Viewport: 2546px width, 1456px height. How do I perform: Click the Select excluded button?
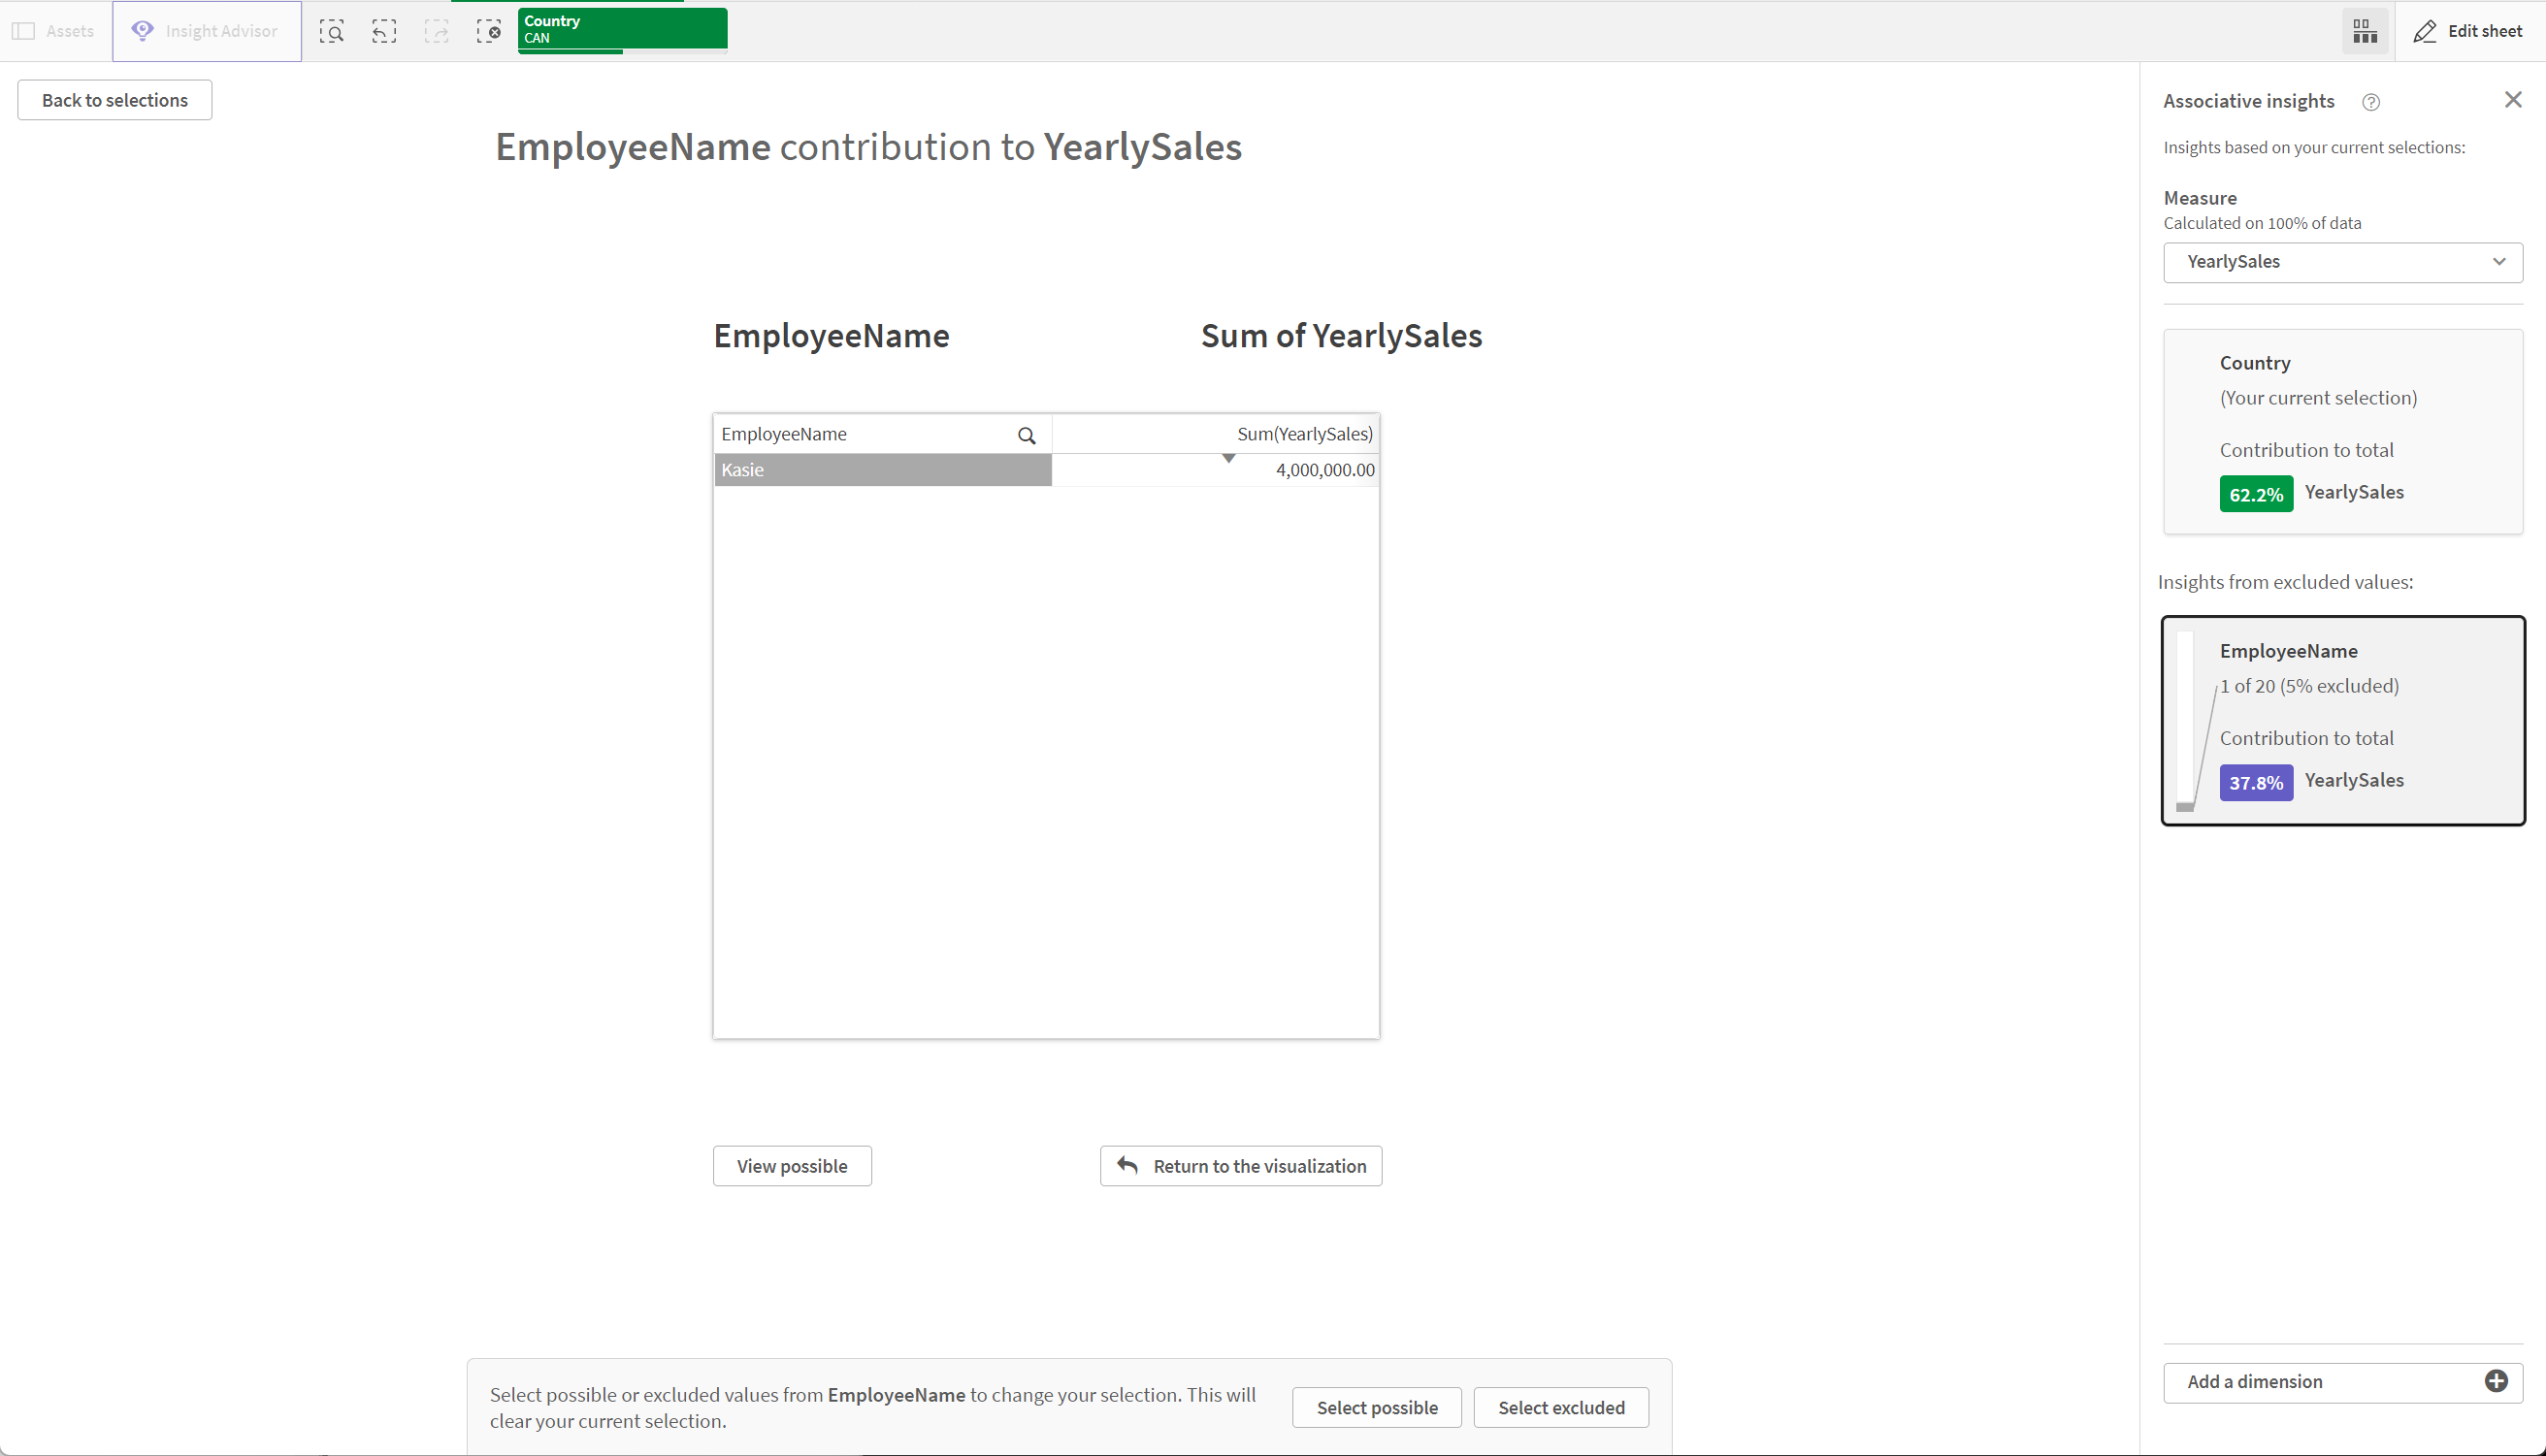[x=1560, y=1407]
